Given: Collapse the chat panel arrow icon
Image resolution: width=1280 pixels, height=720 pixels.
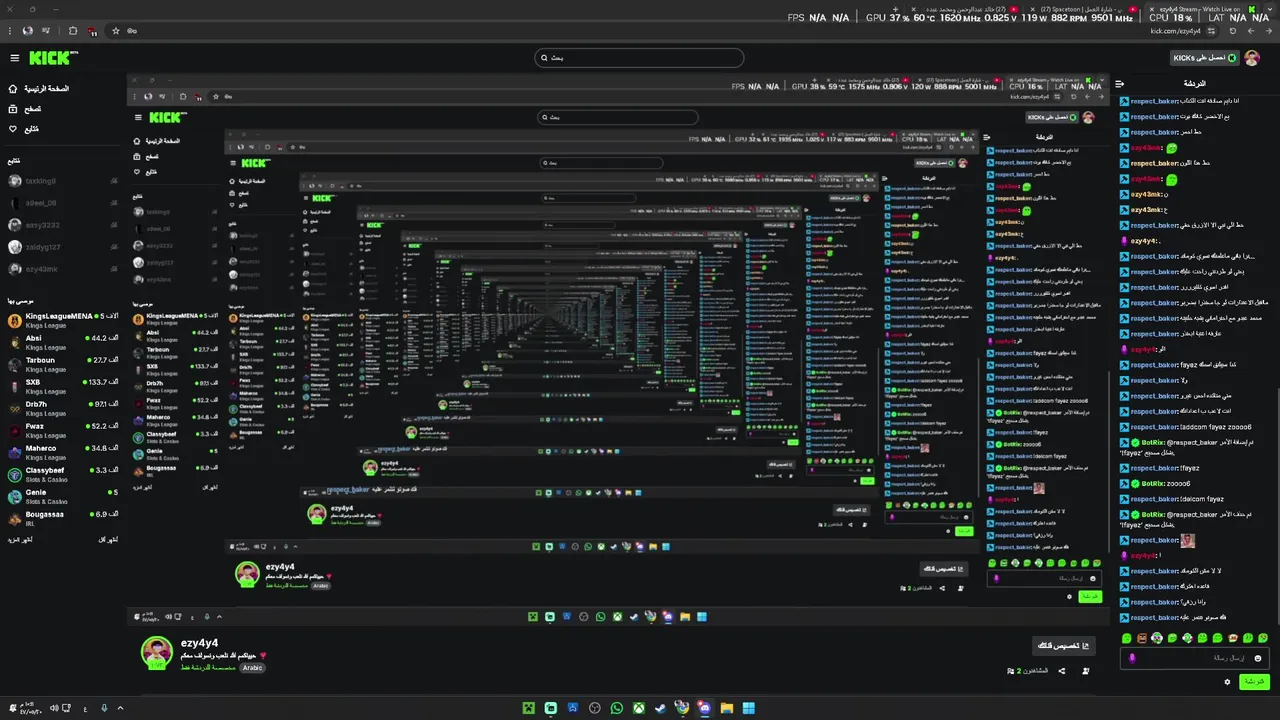Looking at the screenshot, I should pos(1121,84).
